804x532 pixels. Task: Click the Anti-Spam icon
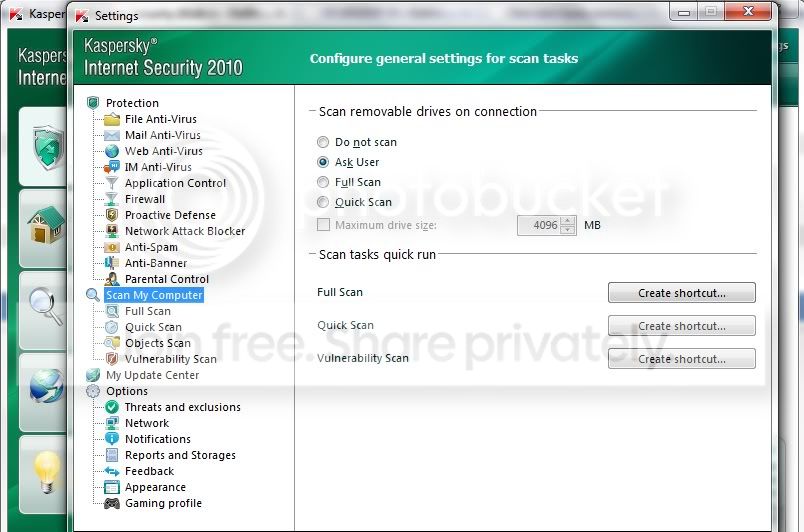[112, 247]
